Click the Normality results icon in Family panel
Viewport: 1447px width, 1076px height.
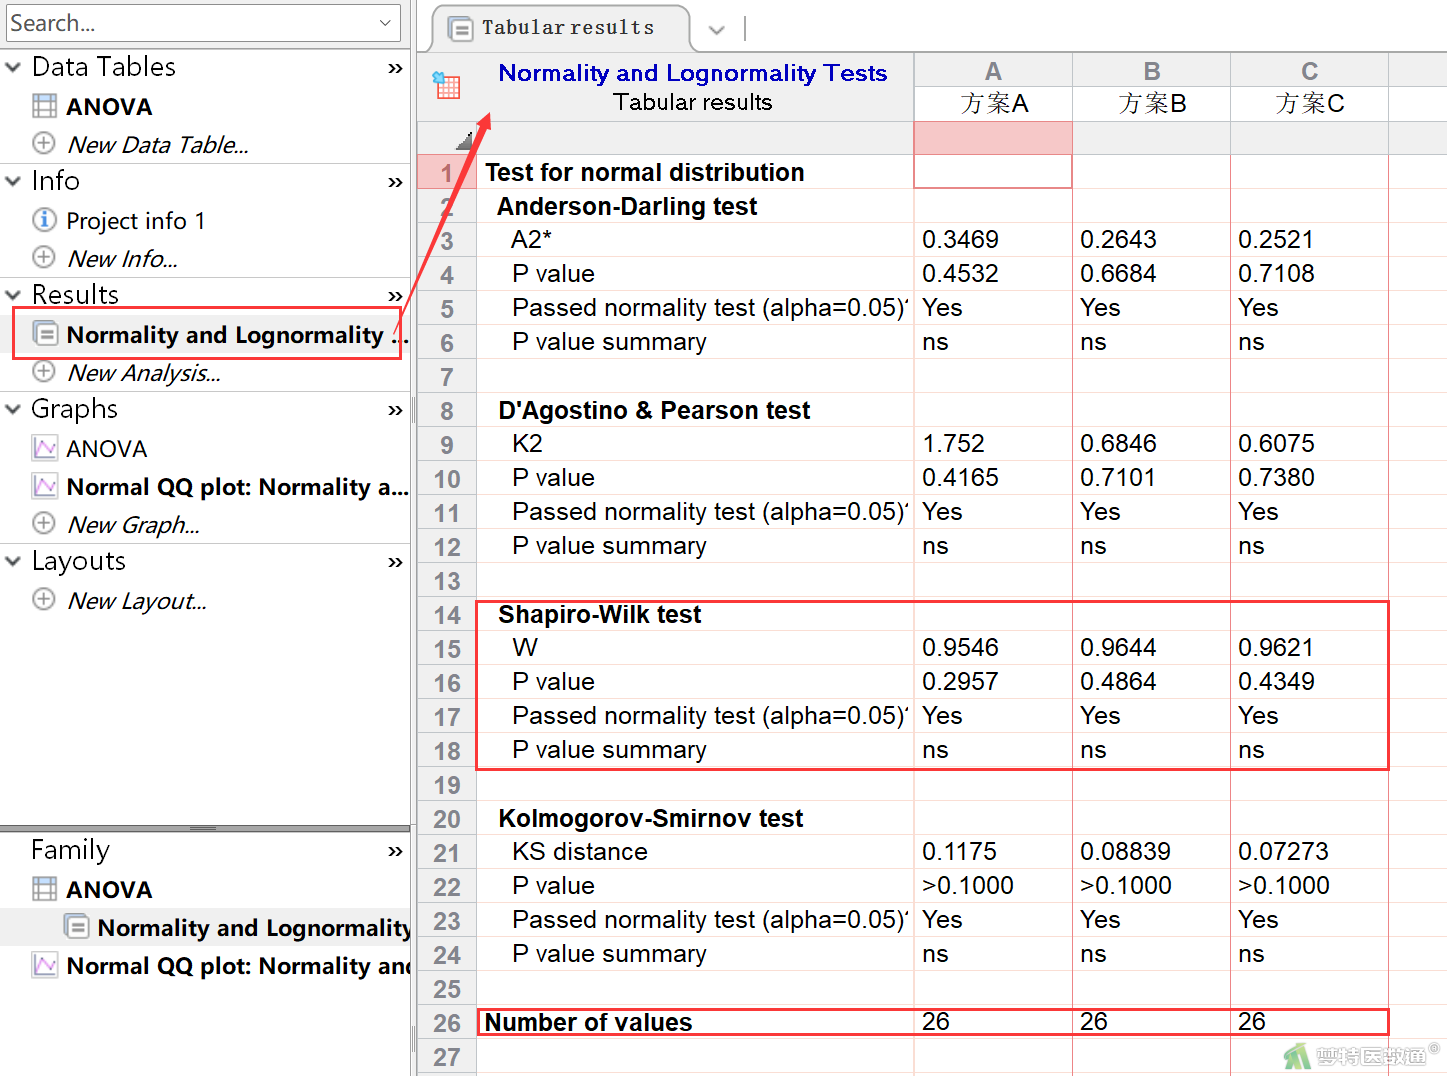click(x=76, y=926)
